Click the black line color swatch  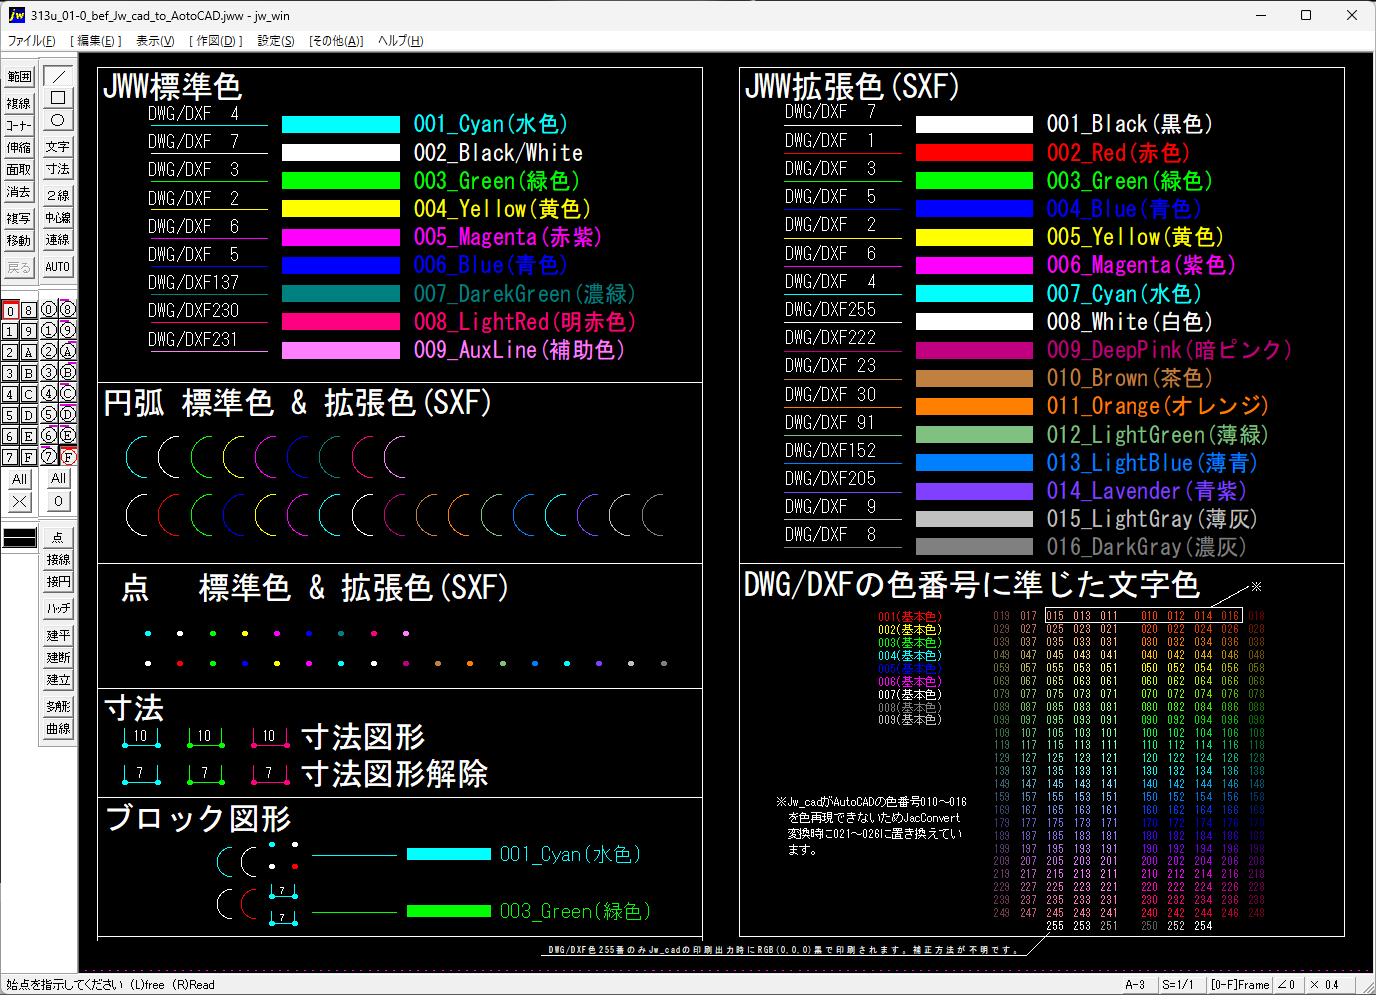click(20, 538)
